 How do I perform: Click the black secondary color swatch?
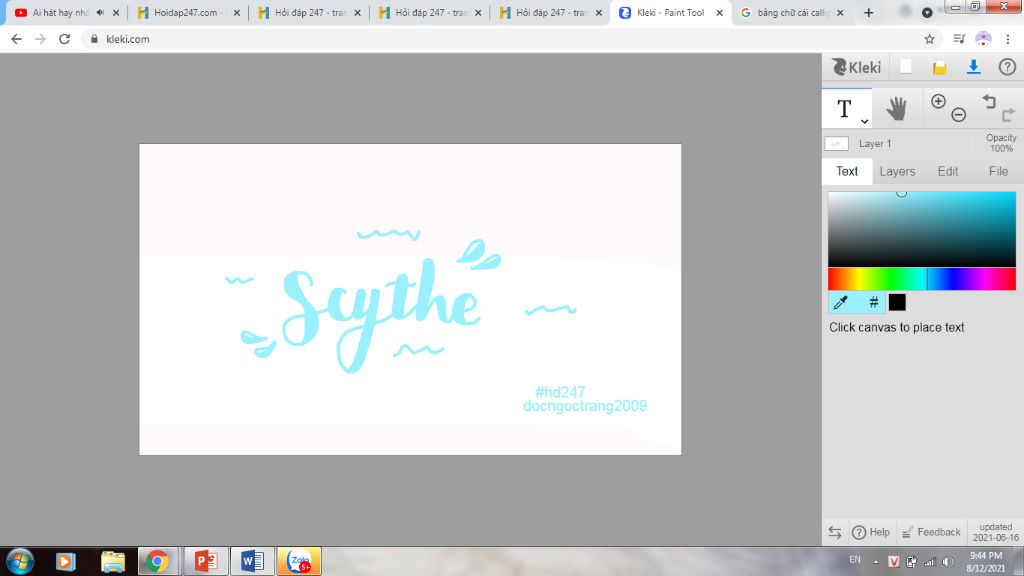coord(897,302)
